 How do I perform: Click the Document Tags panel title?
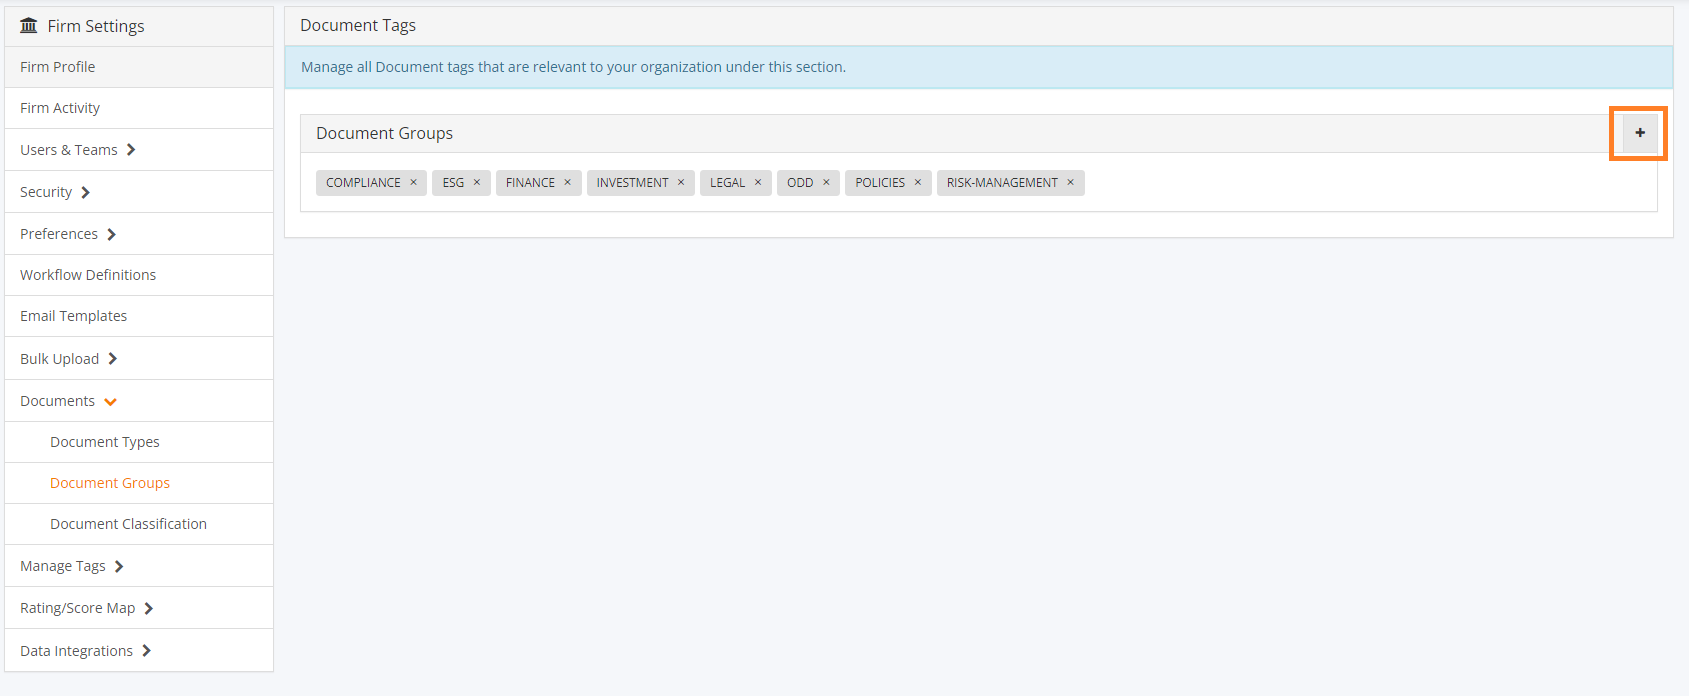(358, 26)
